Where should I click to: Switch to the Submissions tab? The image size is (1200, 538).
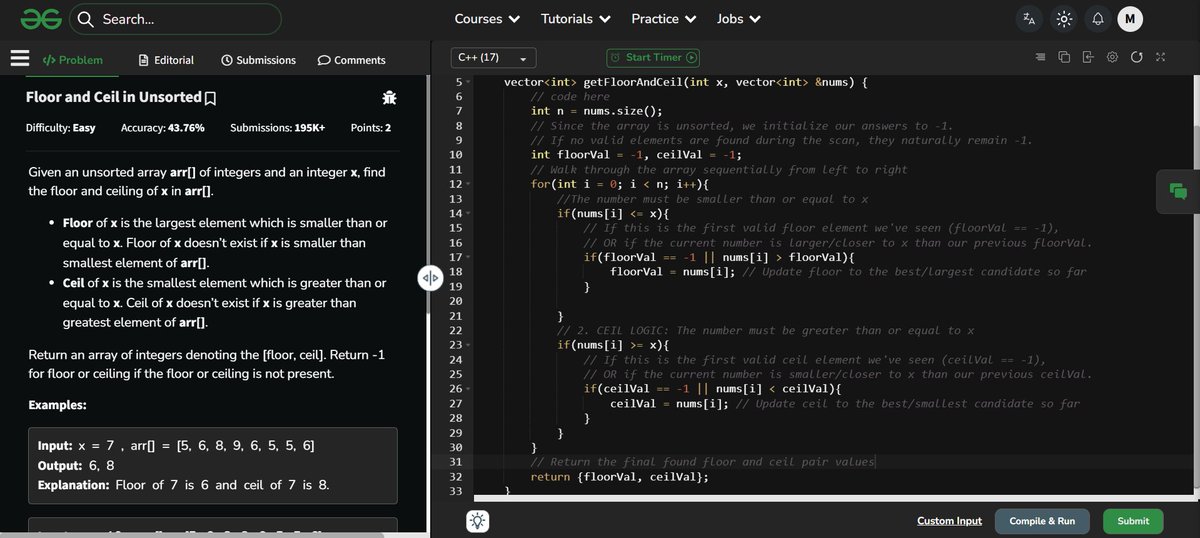258,60
